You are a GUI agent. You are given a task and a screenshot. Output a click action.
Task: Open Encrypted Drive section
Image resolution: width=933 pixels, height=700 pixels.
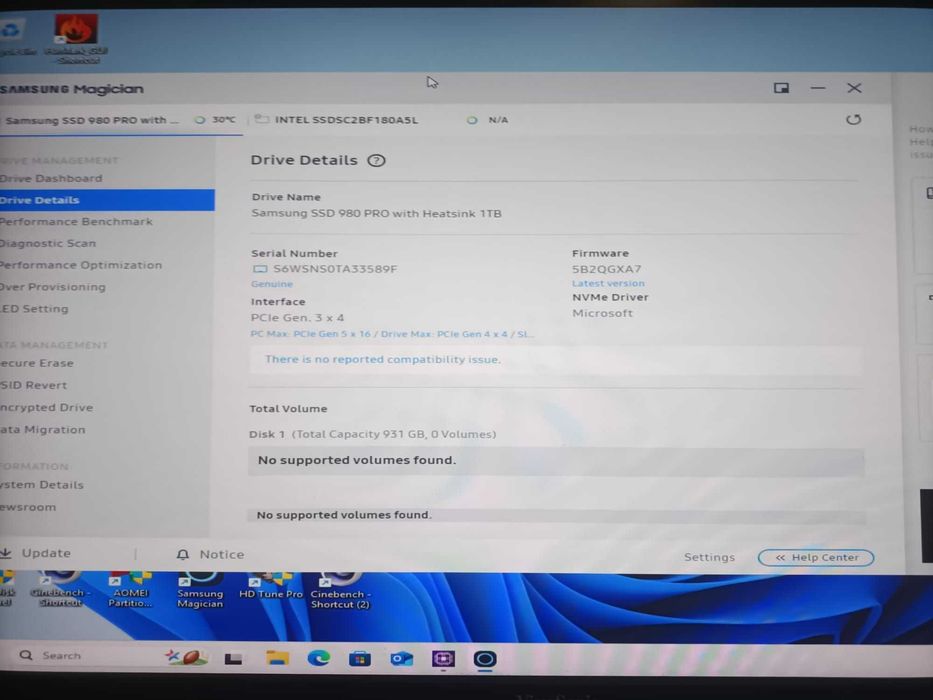(x=46, y=408)
